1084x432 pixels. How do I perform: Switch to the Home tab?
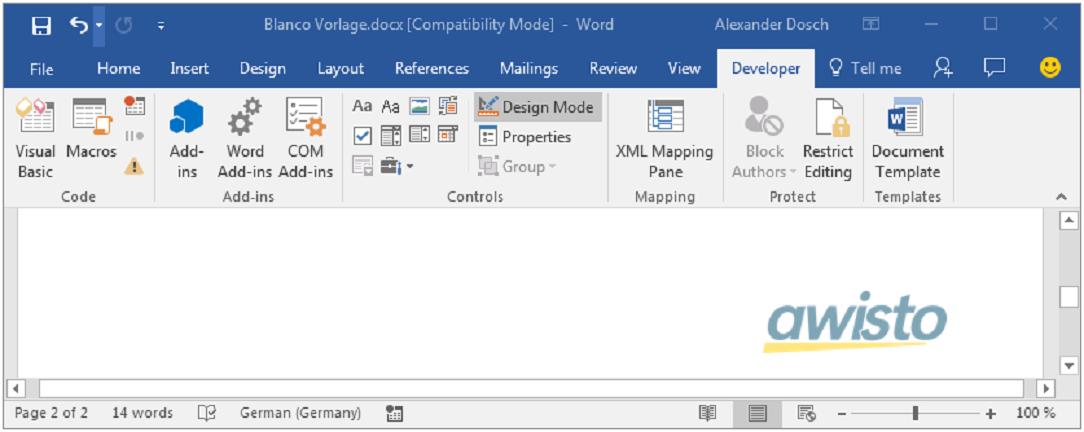tap(118, 68)
